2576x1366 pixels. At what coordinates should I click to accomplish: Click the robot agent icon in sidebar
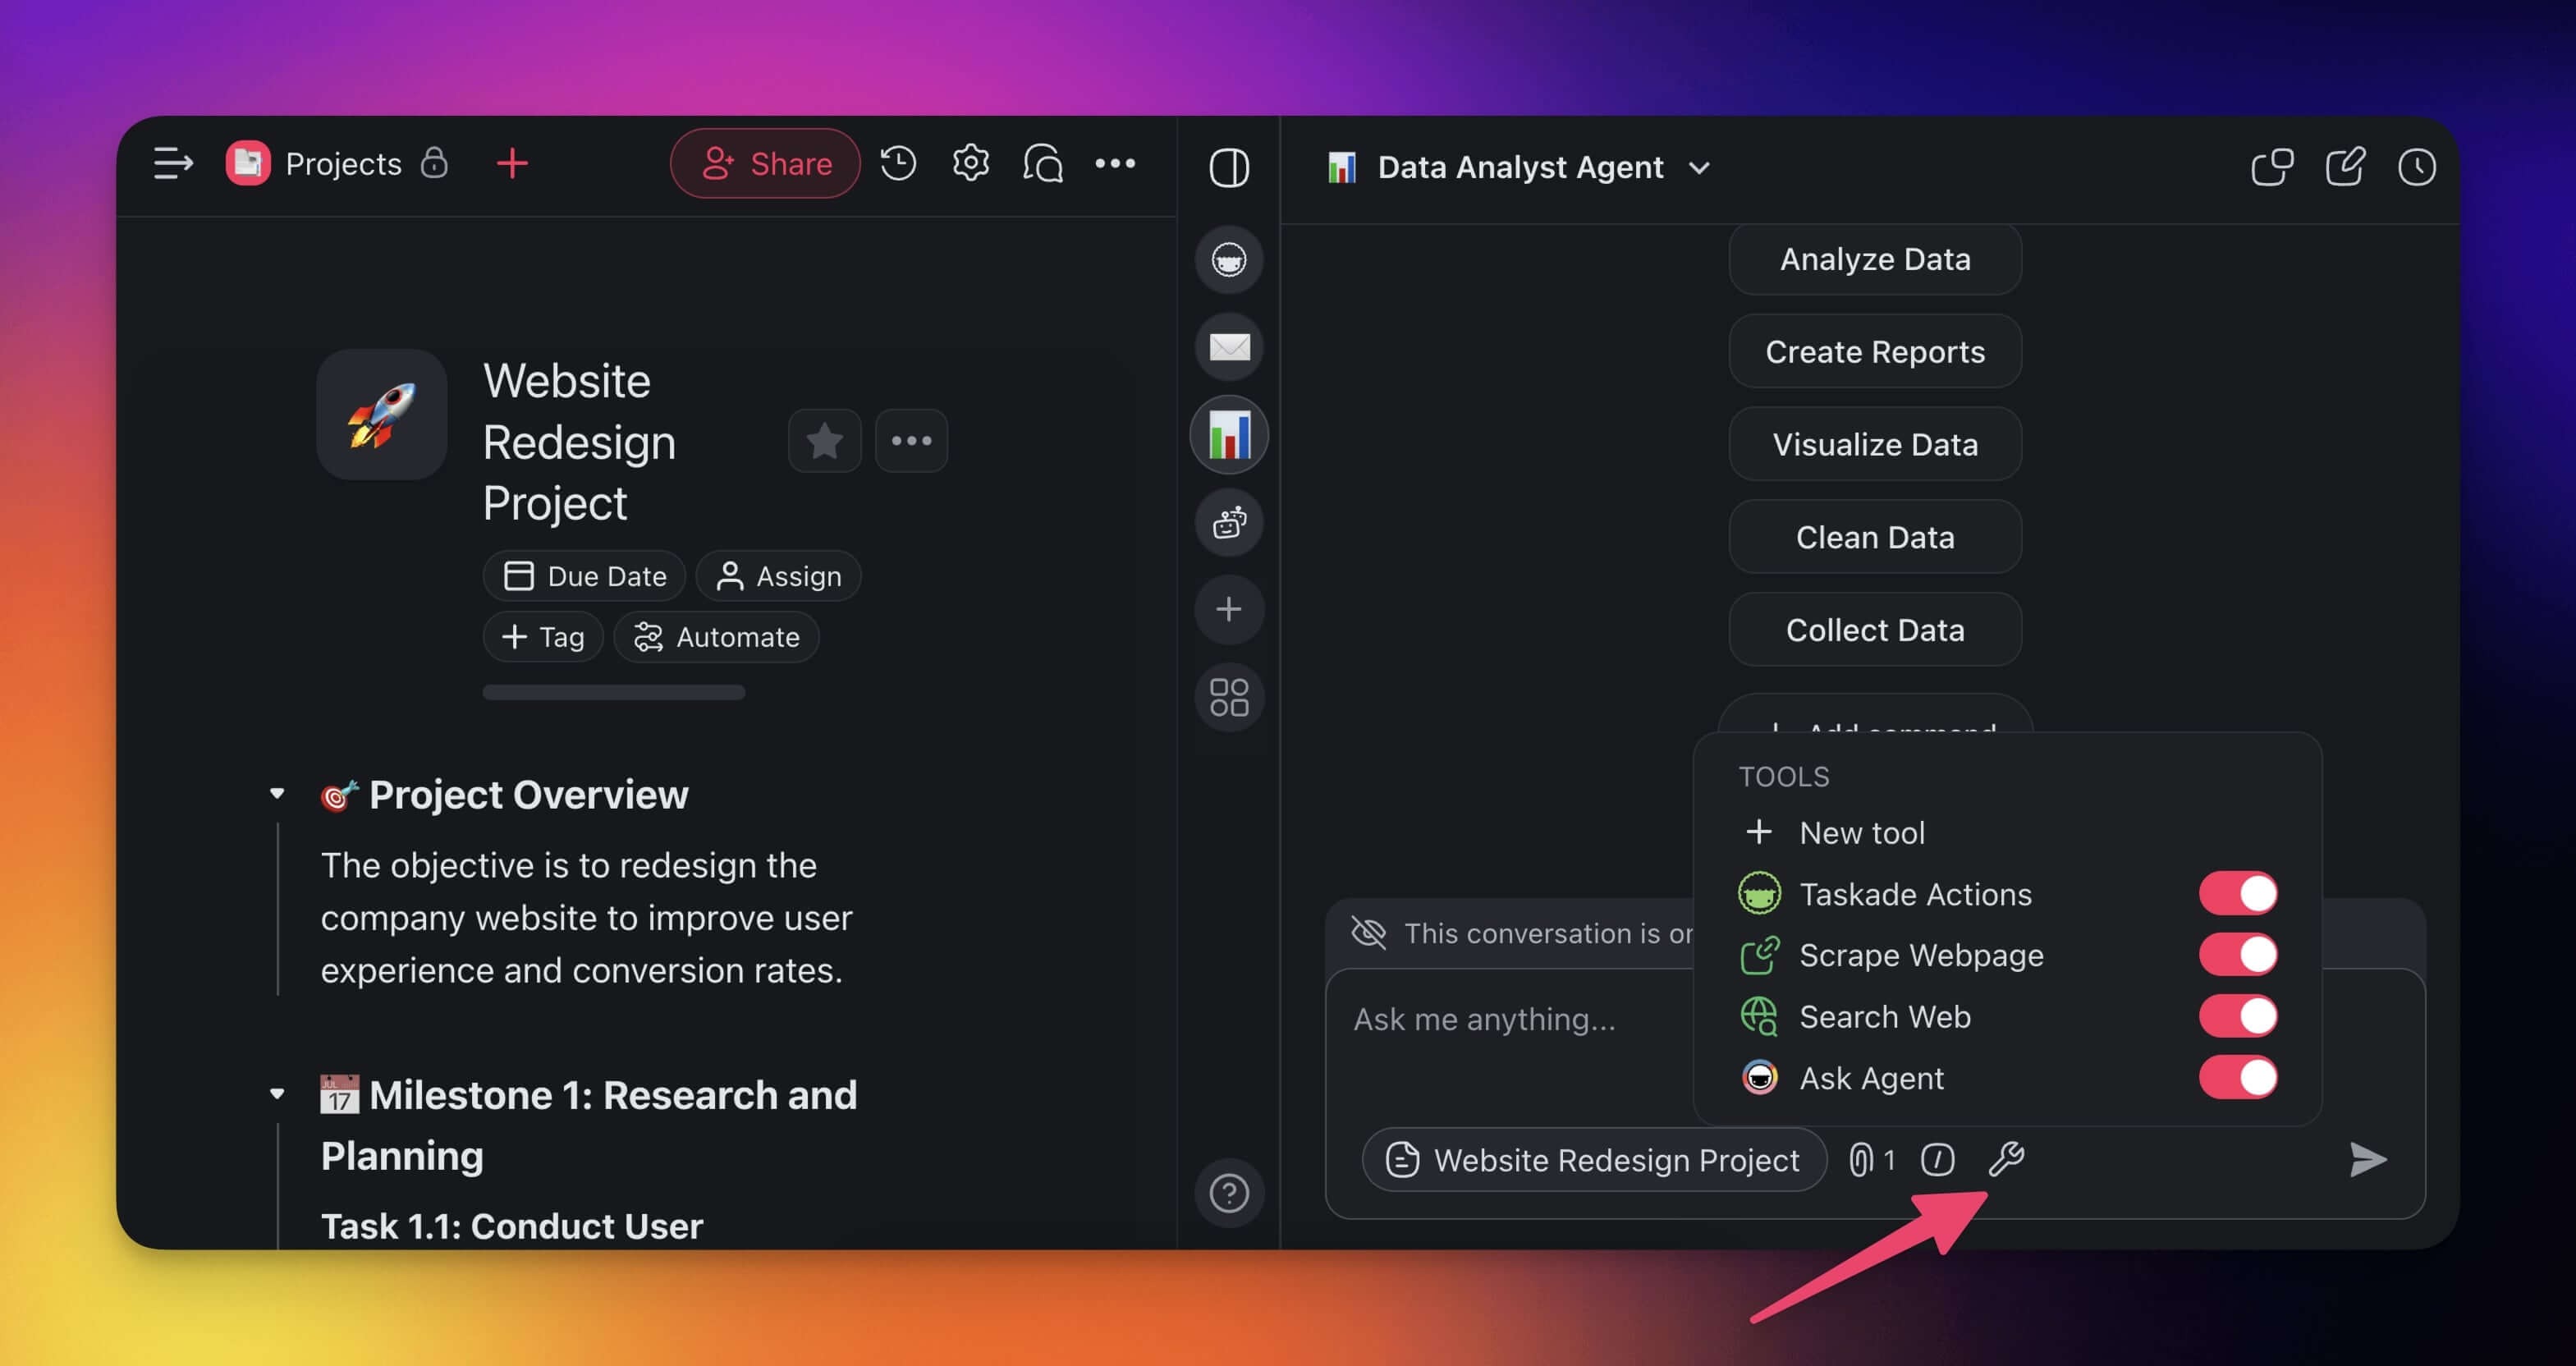1229,522
